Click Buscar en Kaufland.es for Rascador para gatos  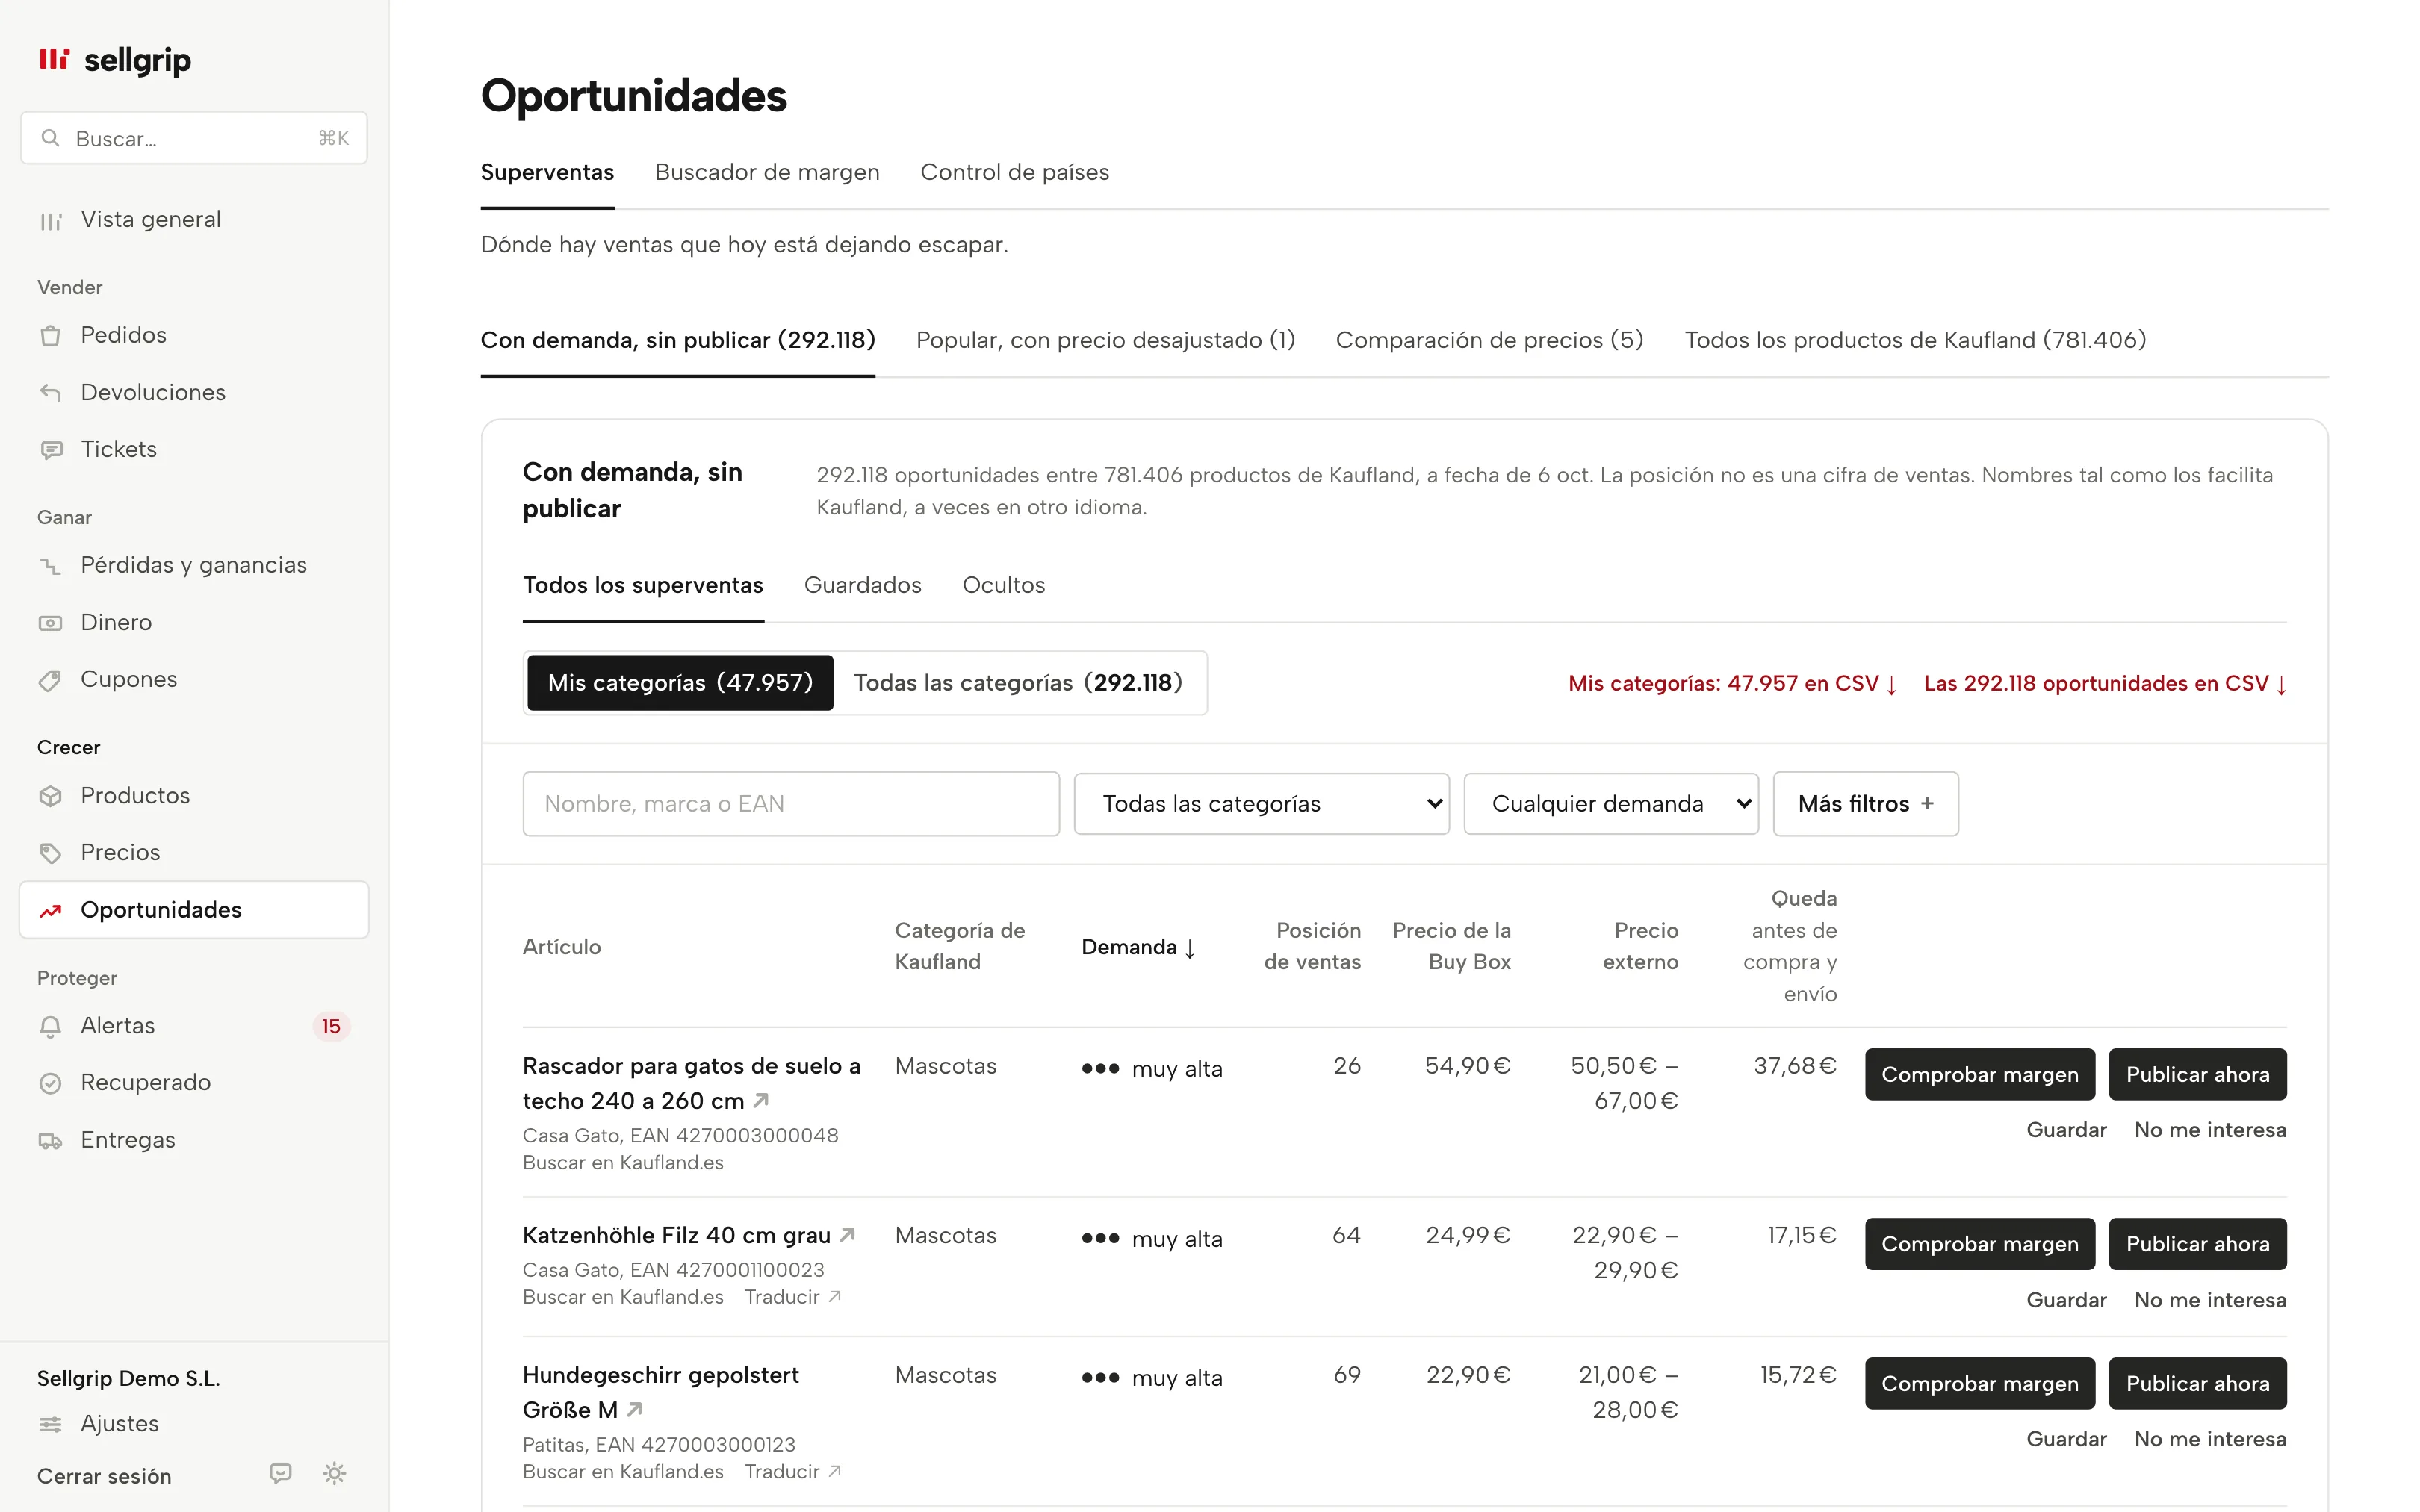tap(623, 1163)
